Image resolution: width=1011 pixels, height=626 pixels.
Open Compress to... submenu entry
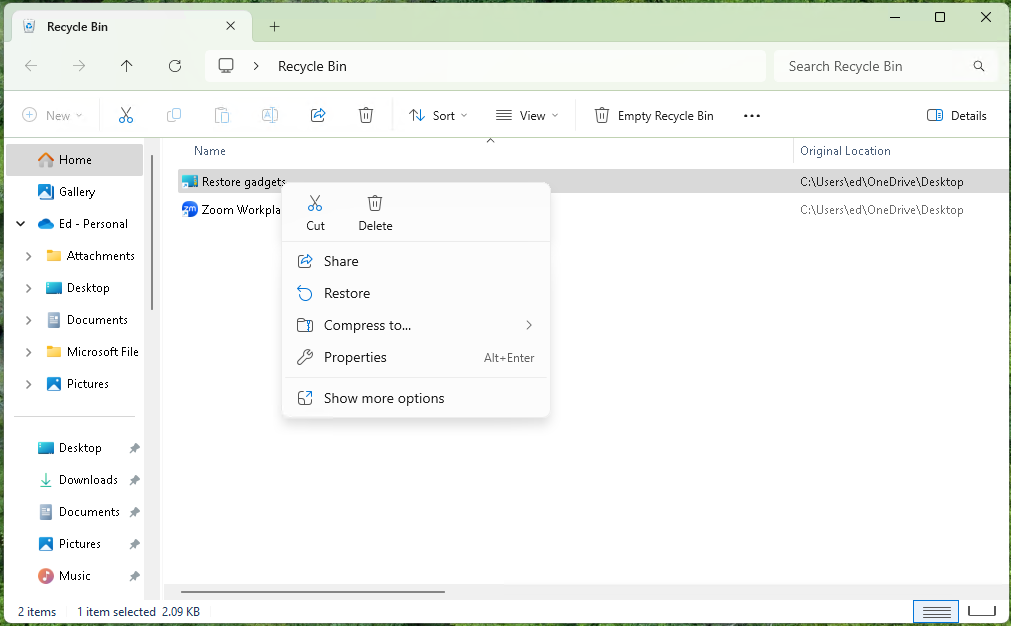(416, 325)
